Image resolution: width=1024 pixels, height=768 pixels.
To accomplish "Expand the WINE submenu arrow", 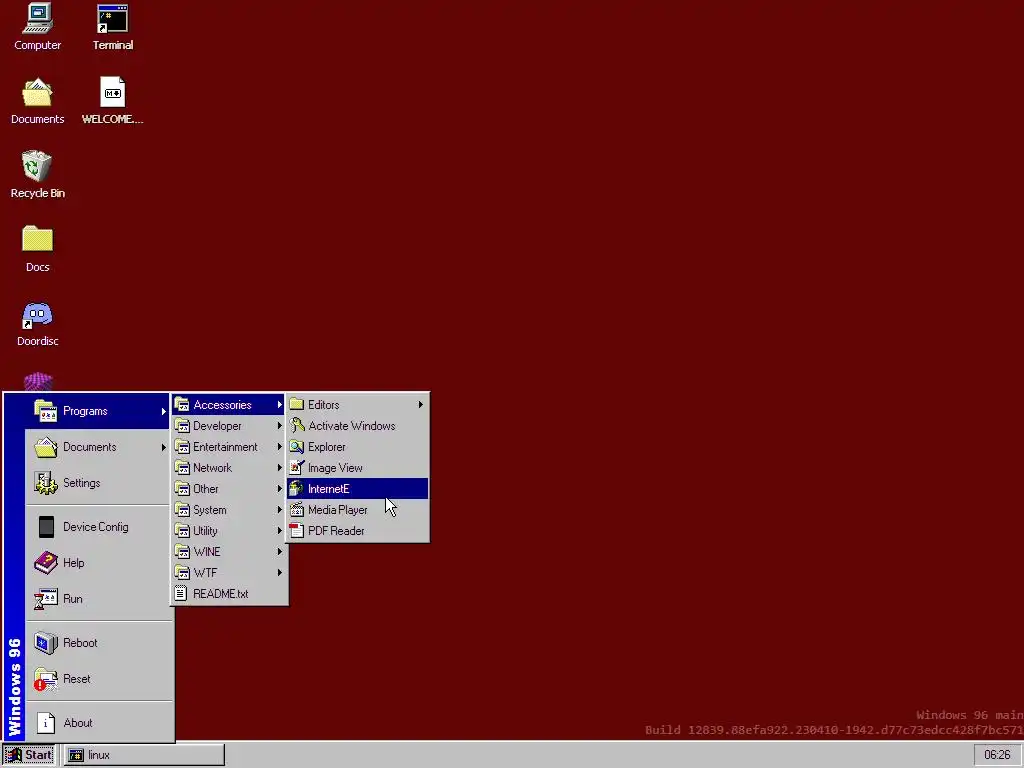I will click(x=280, y=552).
